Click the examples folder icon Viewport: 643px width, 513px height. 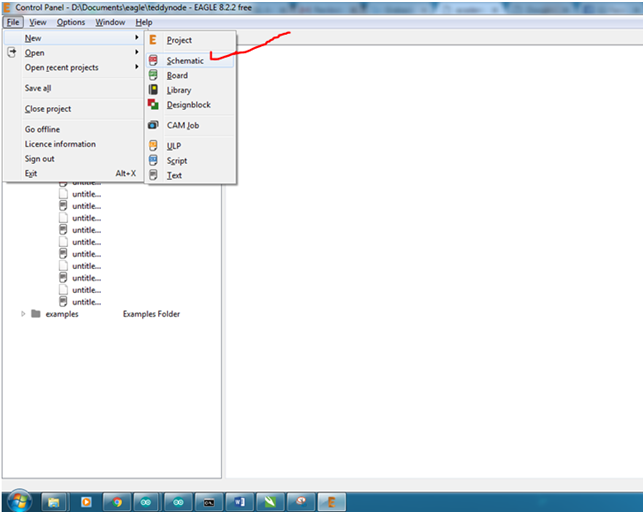tap(36, 314)
